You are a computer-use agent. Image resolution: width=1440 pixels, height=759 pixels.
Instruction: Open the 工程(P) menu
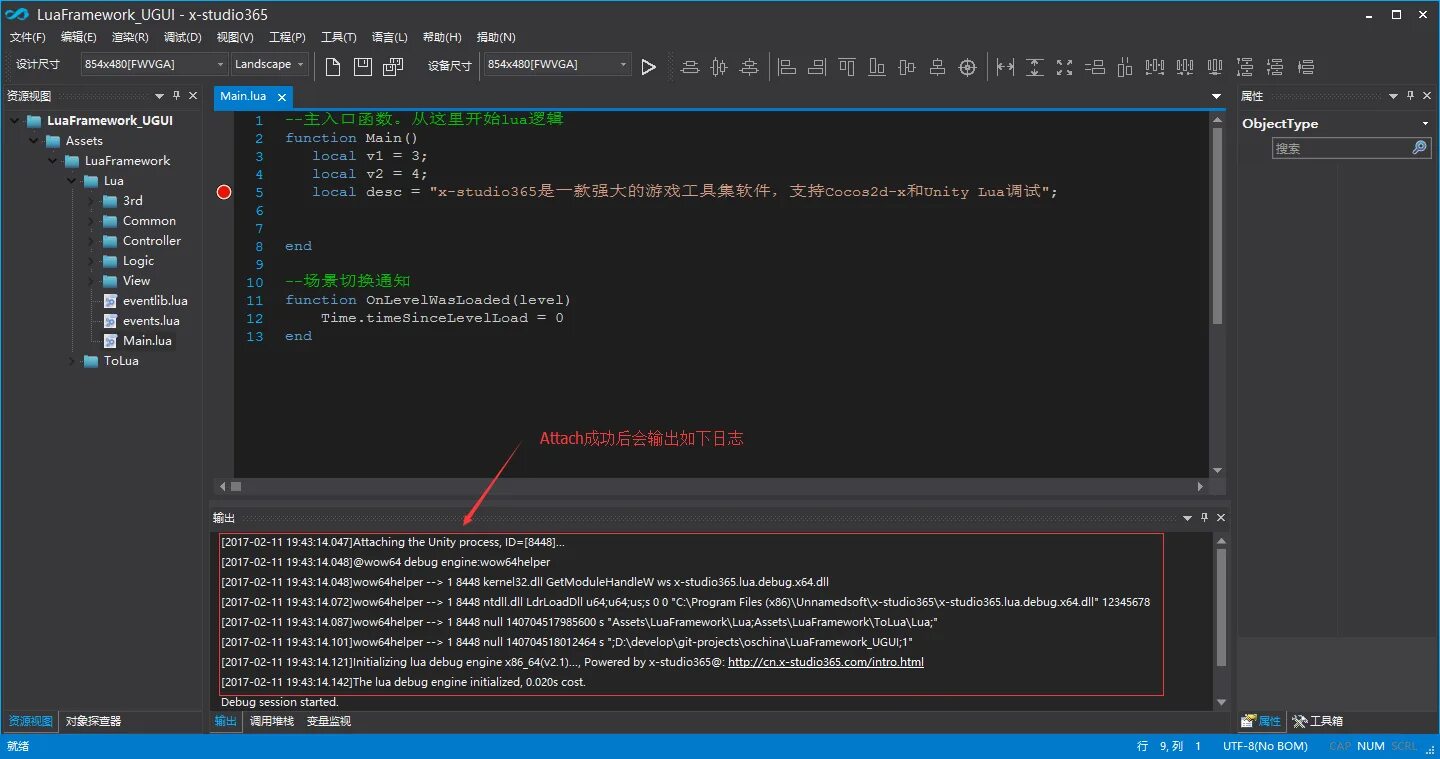[x=287, y=37]
